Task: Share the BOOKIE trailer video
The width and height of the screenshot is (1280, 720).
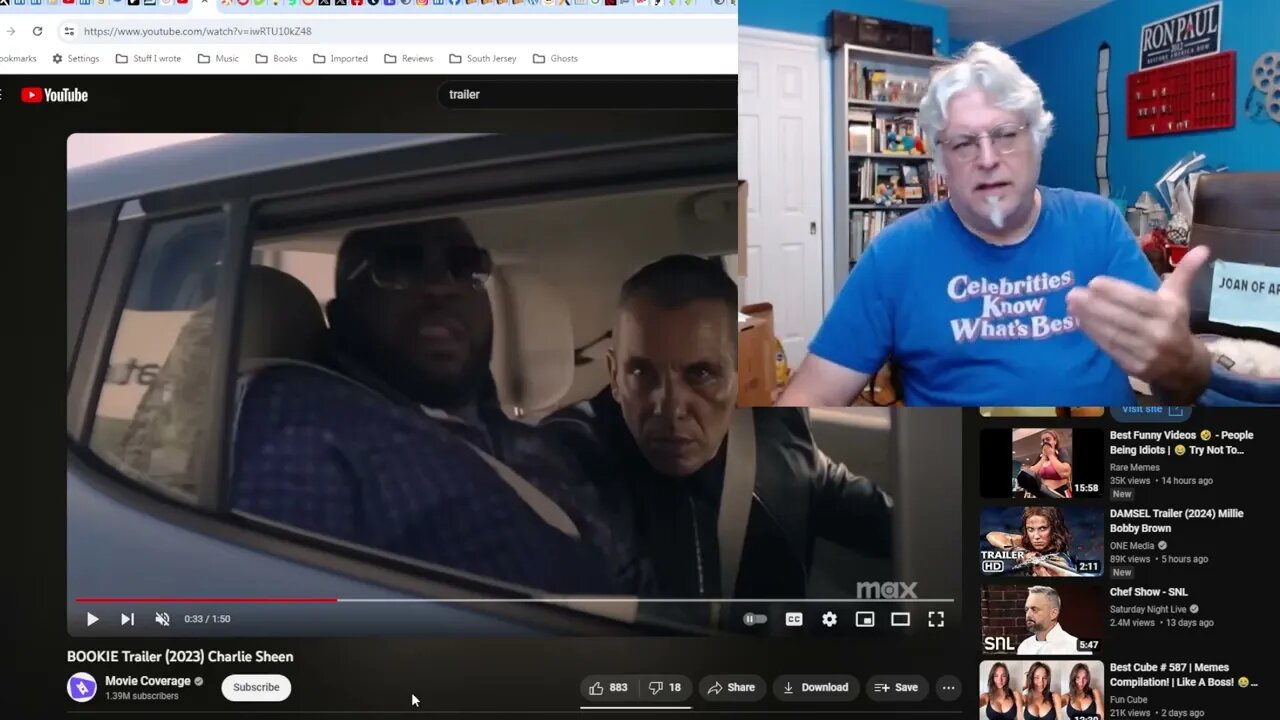Action: tap(731, 687)
